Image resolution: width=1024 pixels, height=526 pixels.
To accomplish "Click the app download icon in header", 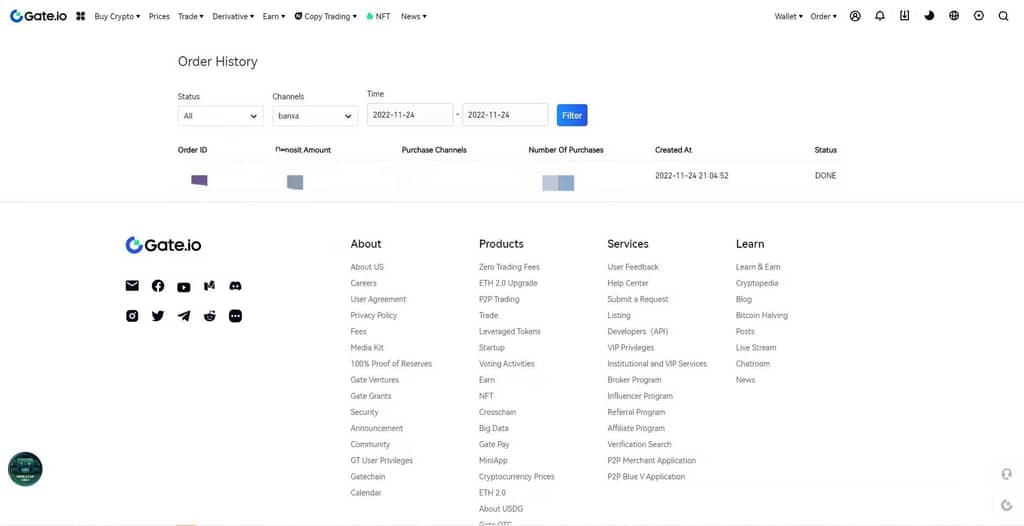I will [x=904, y=16].
